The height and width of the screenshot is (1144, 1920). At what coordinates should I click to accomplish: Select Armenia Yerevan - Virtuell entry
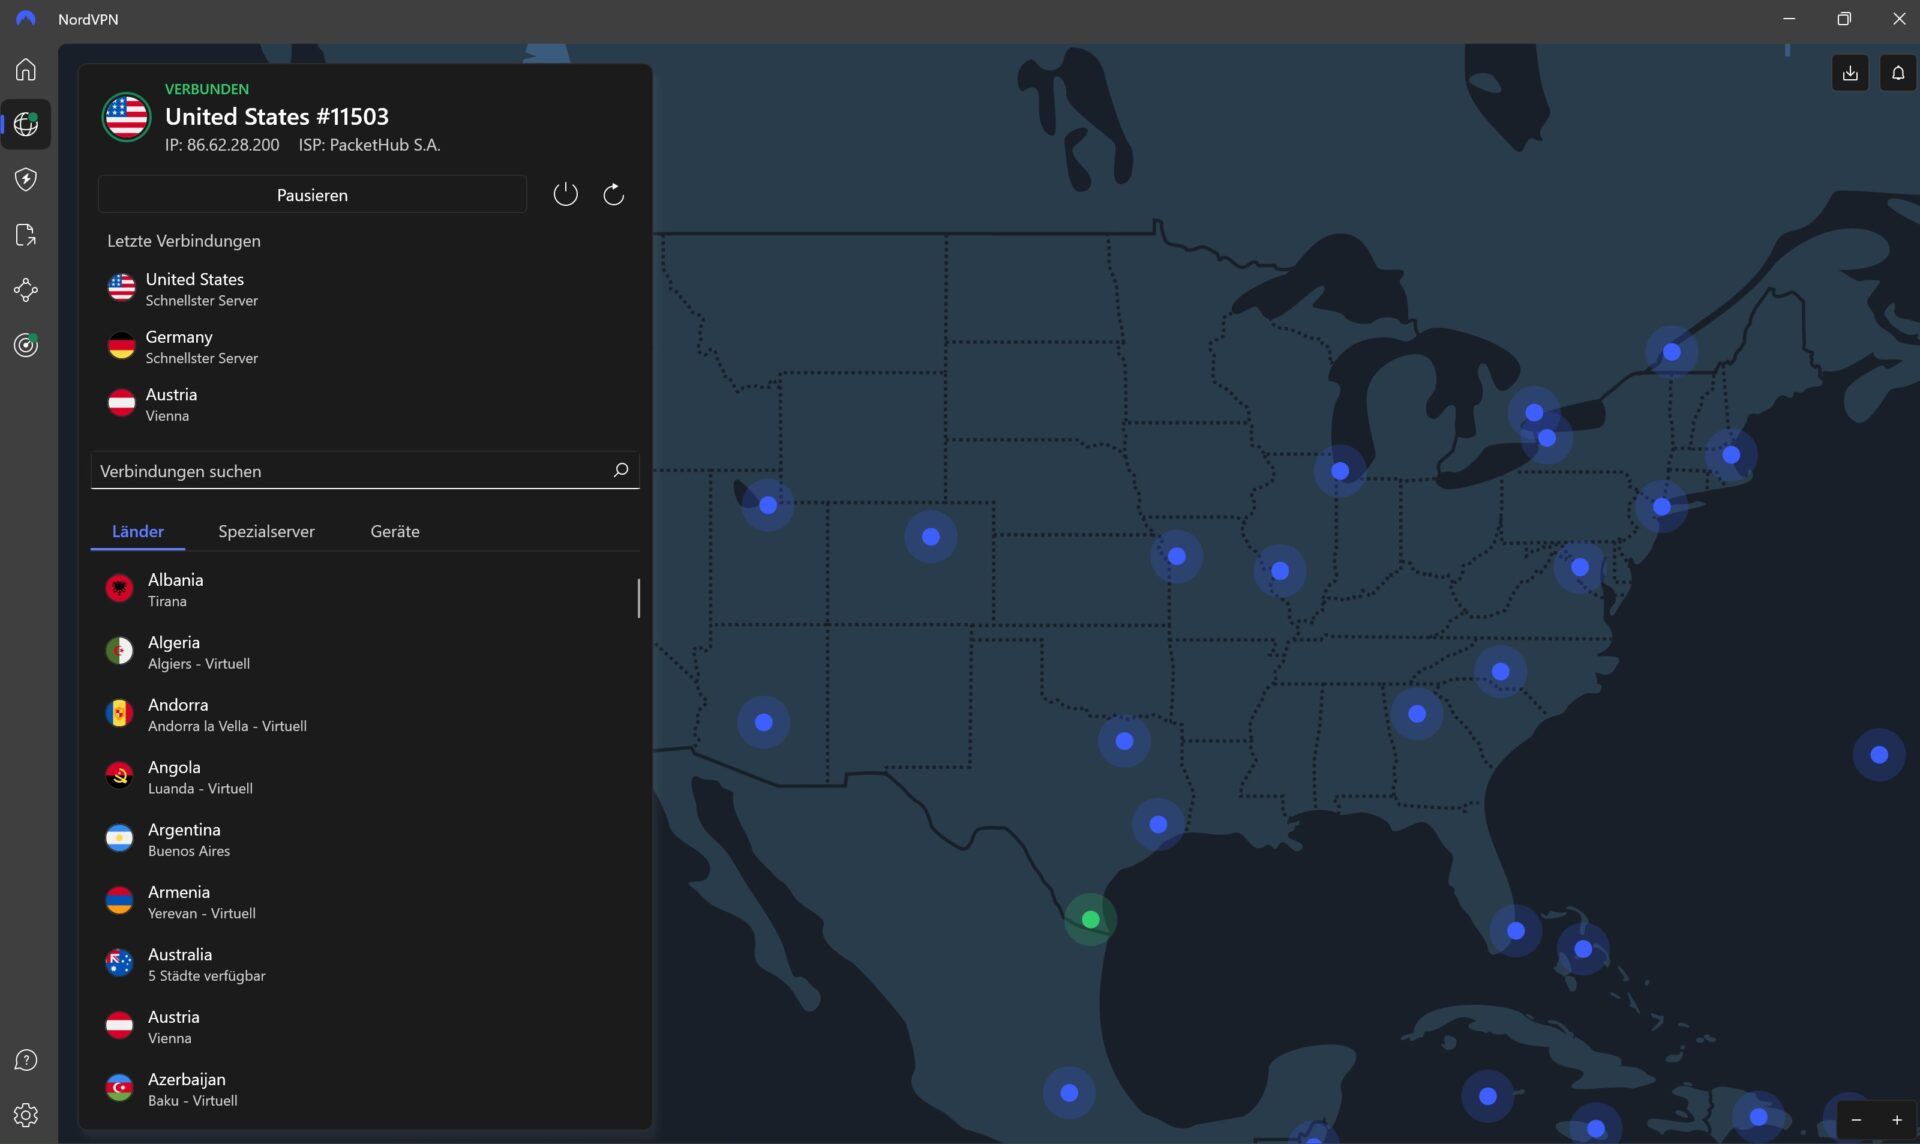tap(365, 902)
